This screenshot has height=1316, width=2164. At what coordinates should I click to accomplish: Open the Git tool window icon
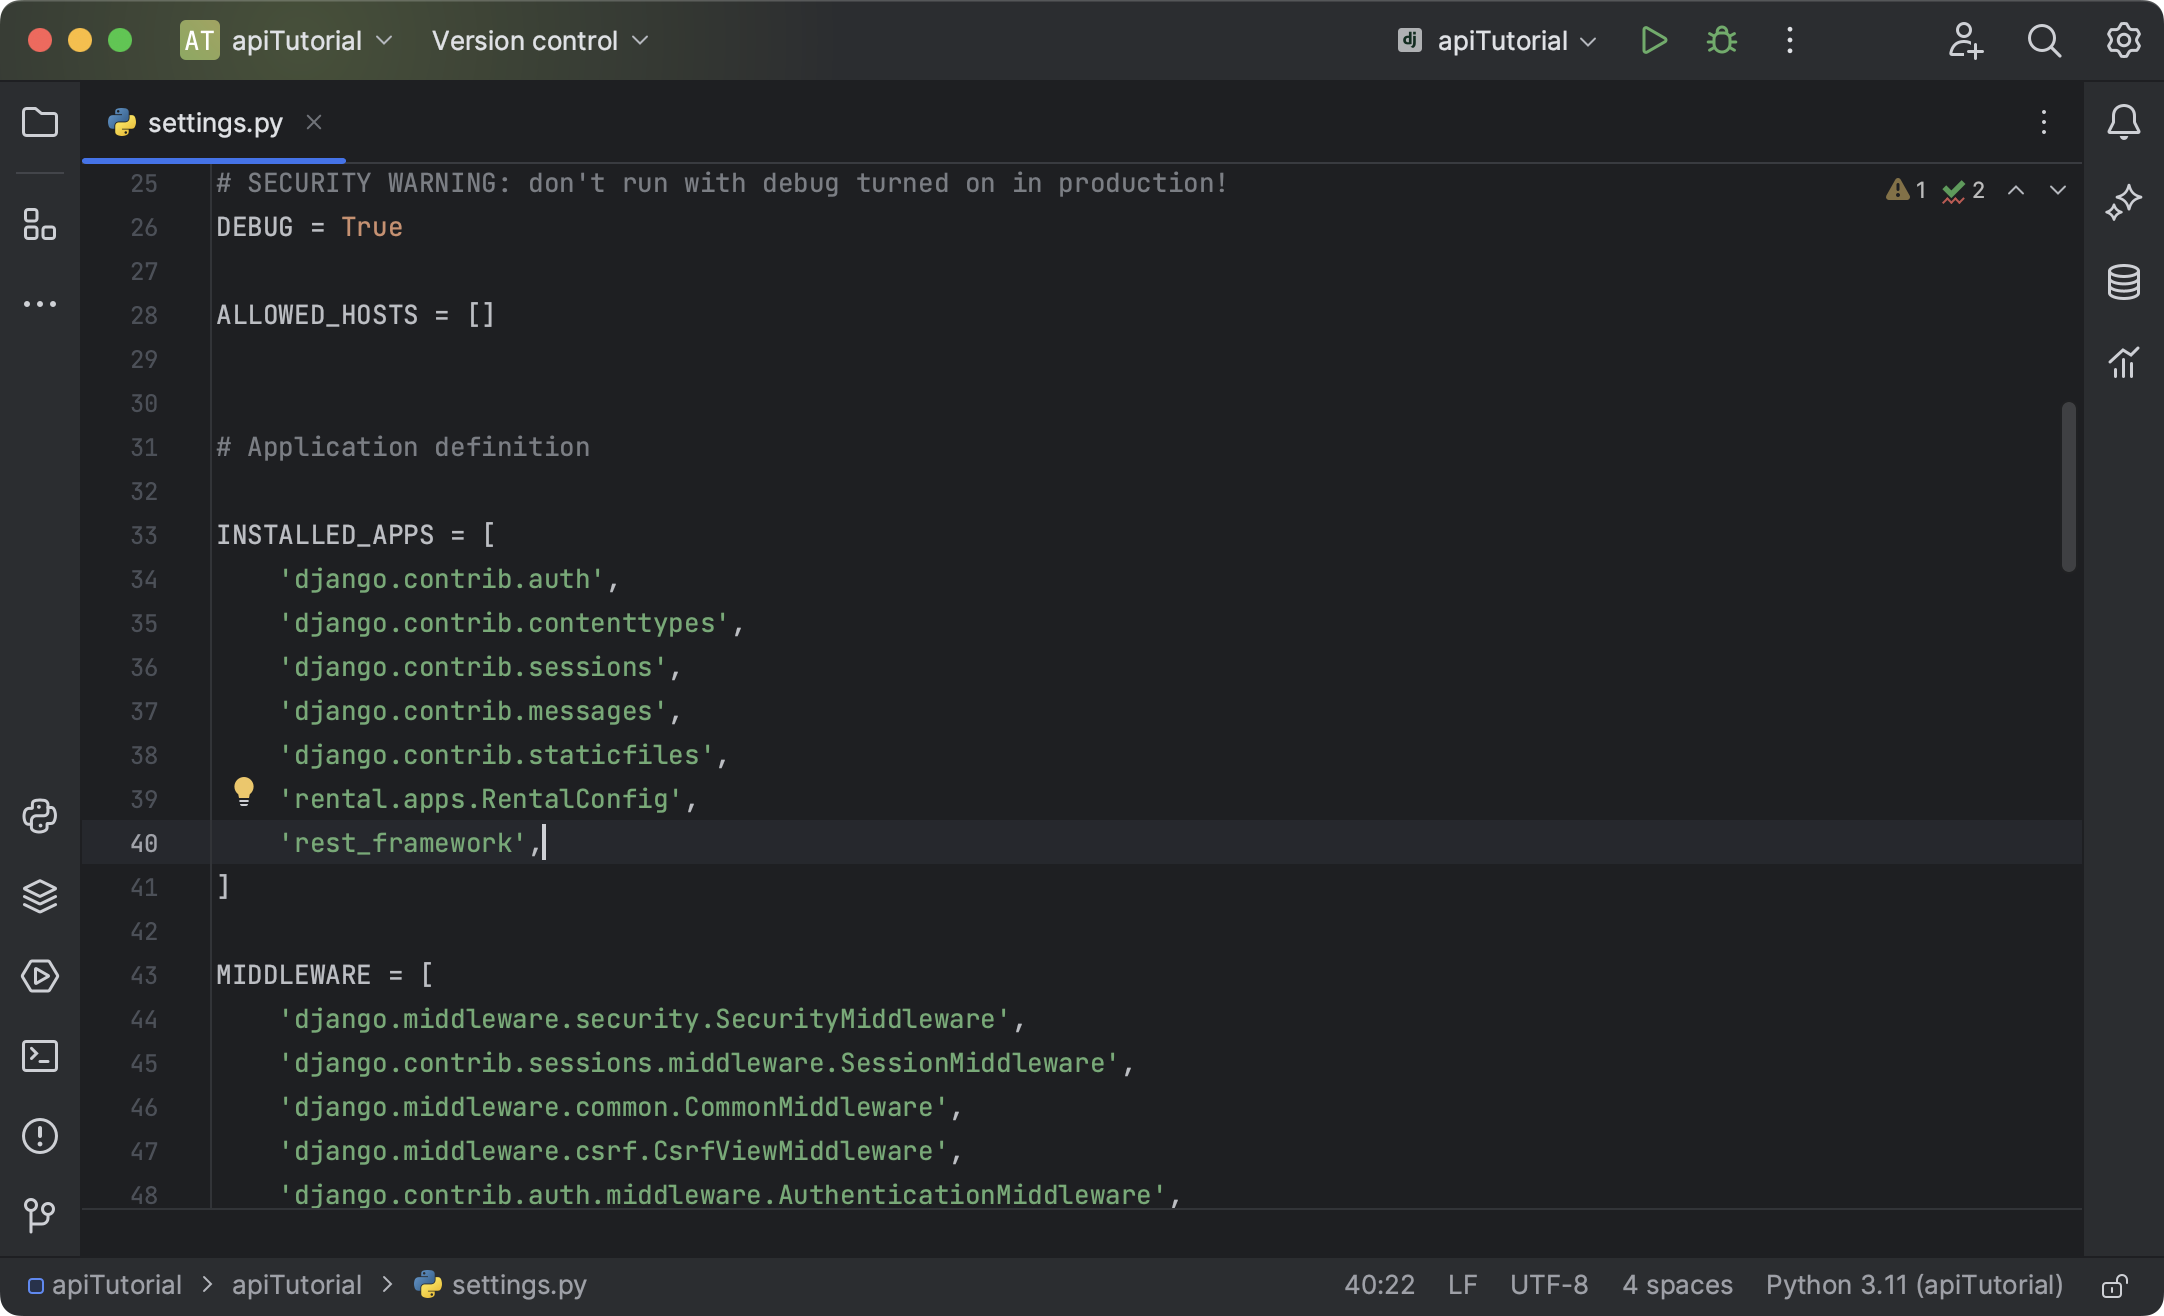tap(40, 1215)
